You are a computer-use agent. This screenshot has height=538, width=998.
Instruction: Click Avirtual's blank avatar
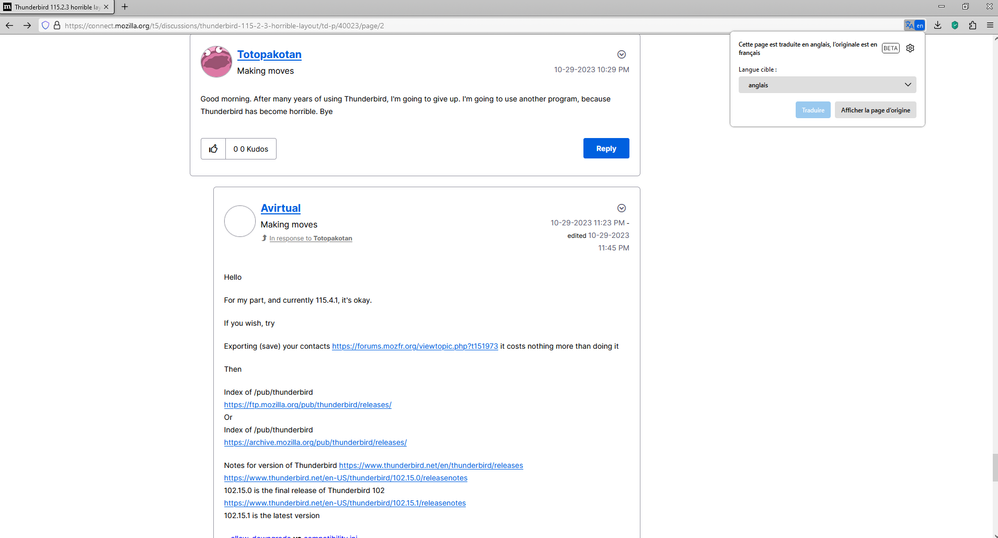click(x=240, y=221)
